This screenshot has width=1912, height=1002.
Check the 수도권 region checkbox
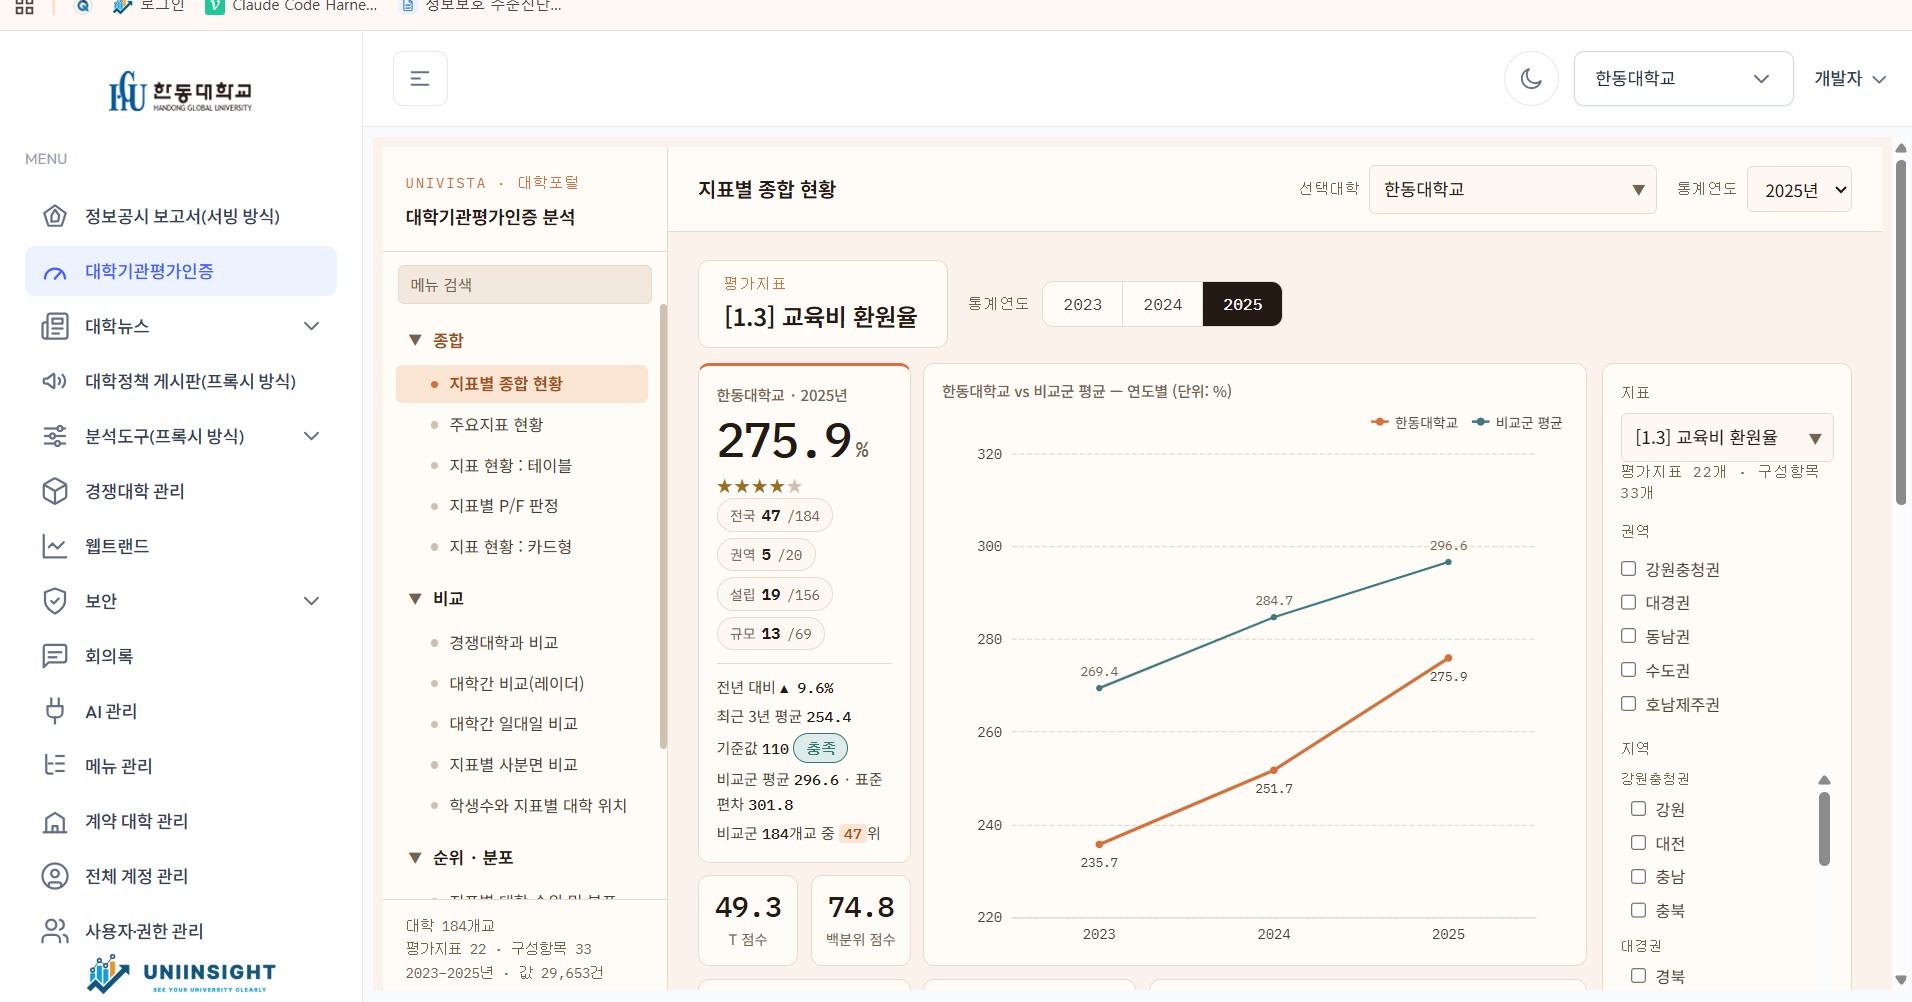(x=1628, y=670)
